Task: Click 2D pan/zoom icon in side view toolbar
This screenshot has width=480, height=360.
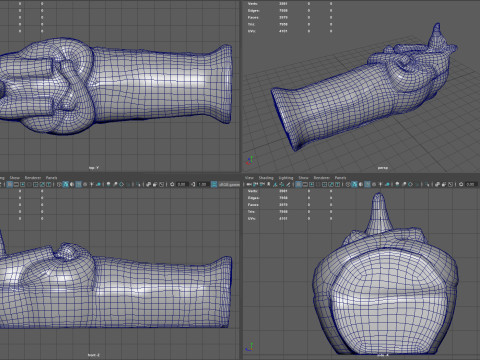Action: pos(282,184)
